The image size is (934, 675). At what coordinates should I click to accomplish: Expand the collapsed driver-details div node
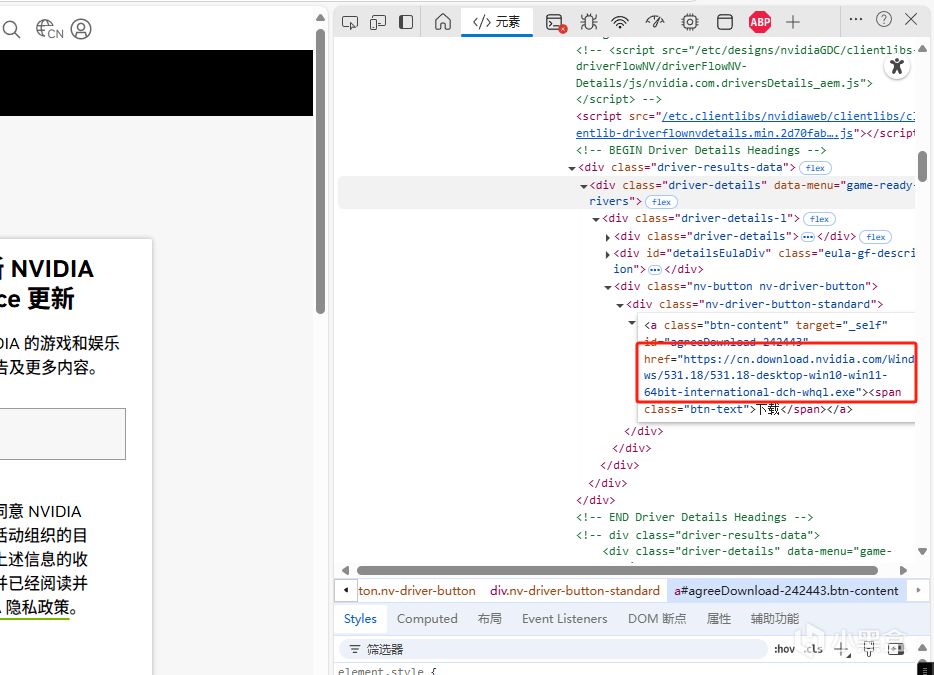pyautogui.click(x=608, y=237)
